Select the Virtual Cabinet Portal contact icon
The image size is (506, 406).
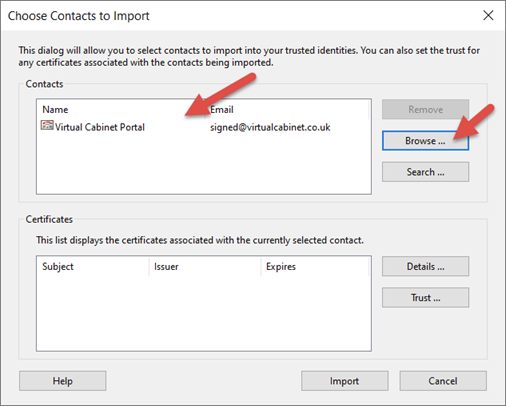[47, 125]
